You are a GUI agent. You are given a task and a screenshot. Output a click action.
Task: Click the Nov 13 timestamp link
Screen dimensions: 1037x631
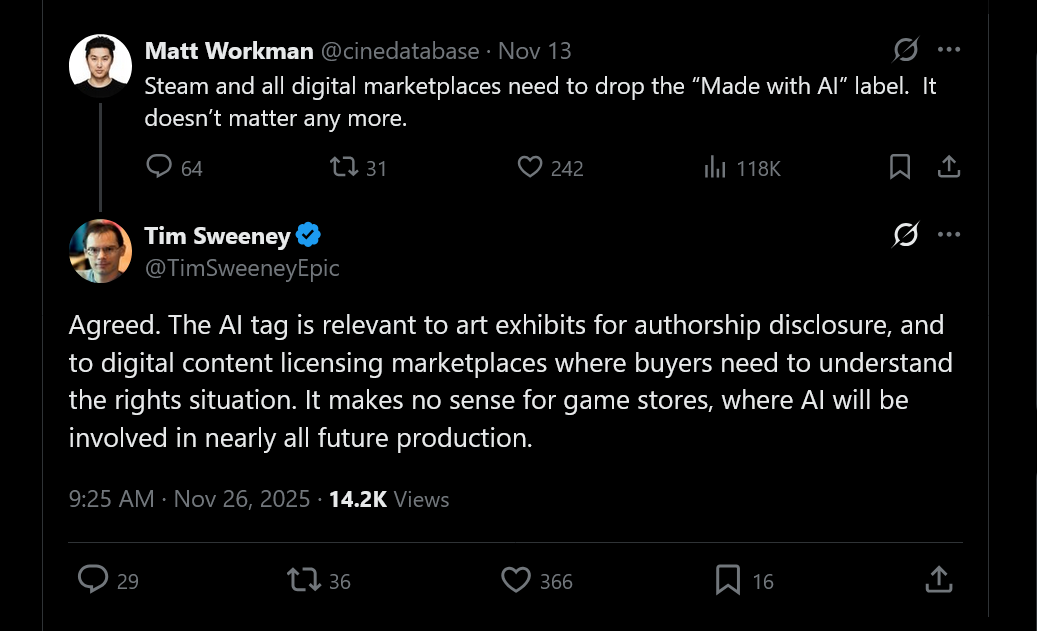coord(534,50)
